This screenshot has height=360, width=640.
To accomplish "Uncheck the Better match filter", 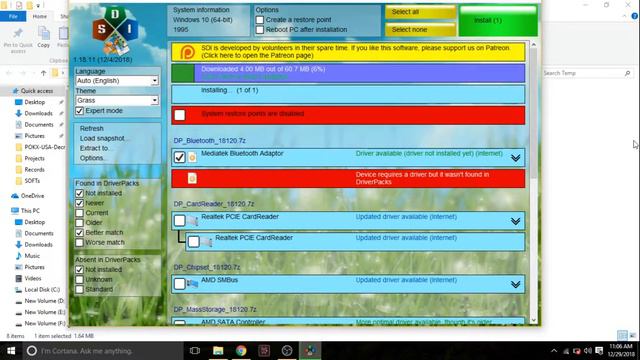I will [80, 232].
